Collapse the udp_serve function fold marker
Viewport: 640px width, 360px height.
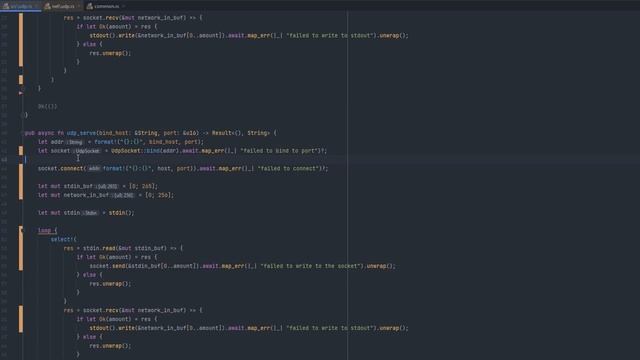click(22, 133)
